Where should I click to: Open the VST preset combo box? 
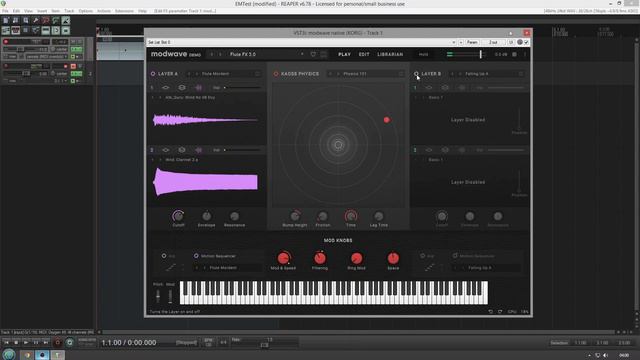click(301, 42)
